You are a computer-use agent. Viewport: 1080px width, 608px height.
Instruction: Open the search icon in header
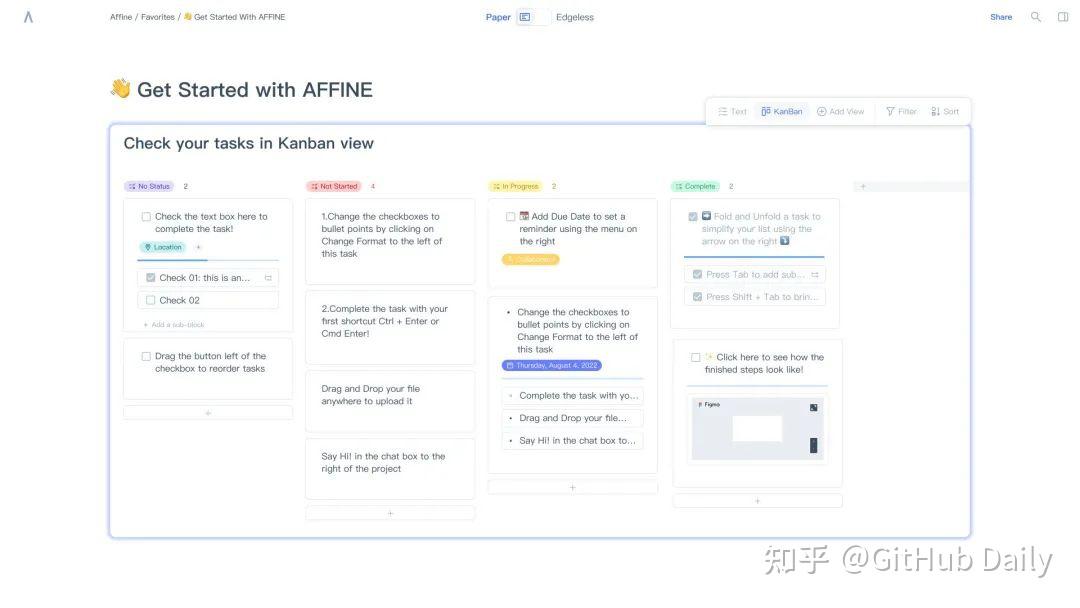1035,17
